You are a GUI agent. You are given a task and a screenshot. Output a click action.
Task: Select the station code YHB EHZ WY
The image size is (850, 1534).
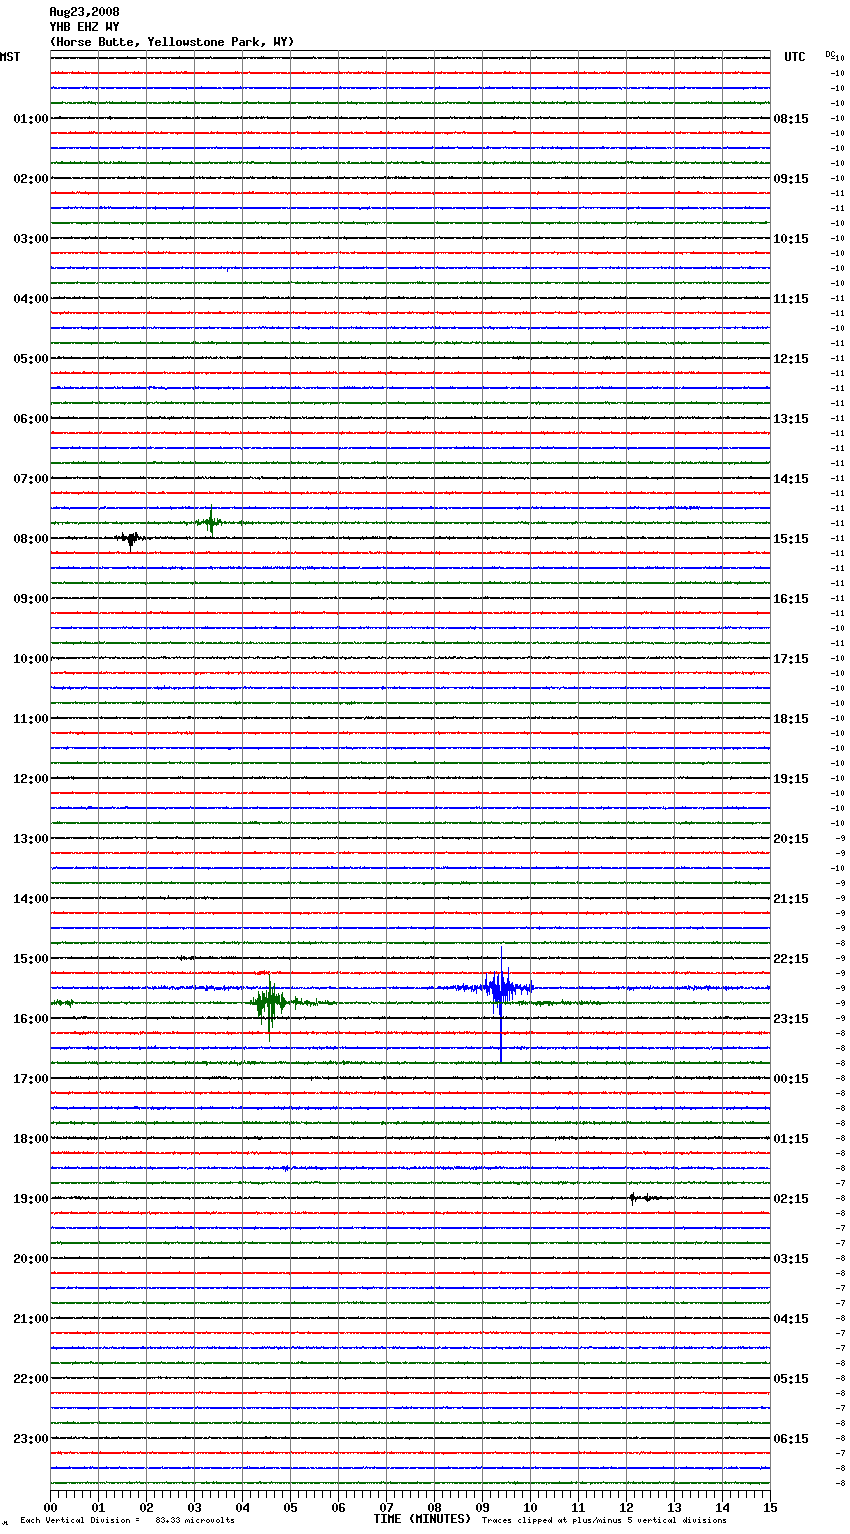pos(84,27)
